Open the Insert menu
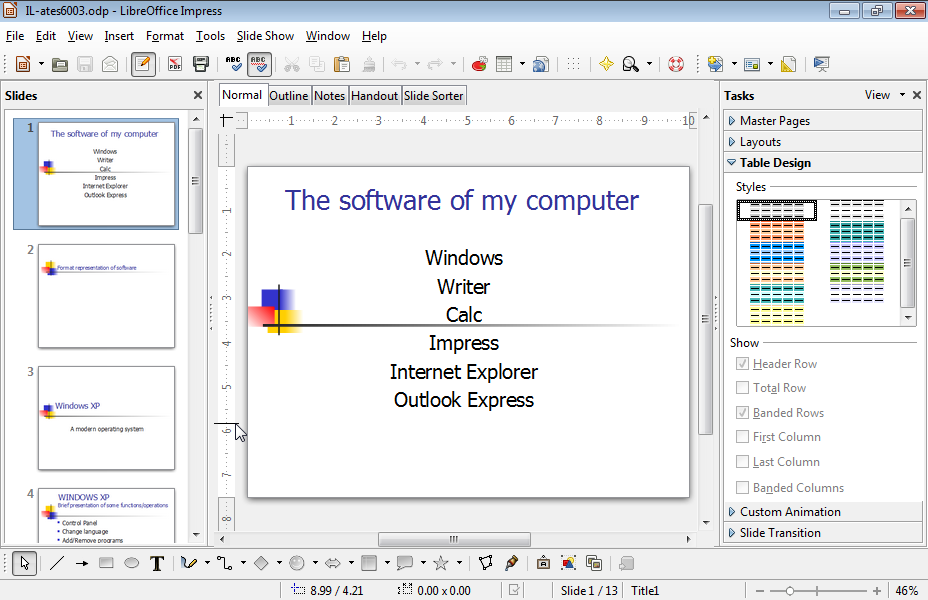 point(119,36)
